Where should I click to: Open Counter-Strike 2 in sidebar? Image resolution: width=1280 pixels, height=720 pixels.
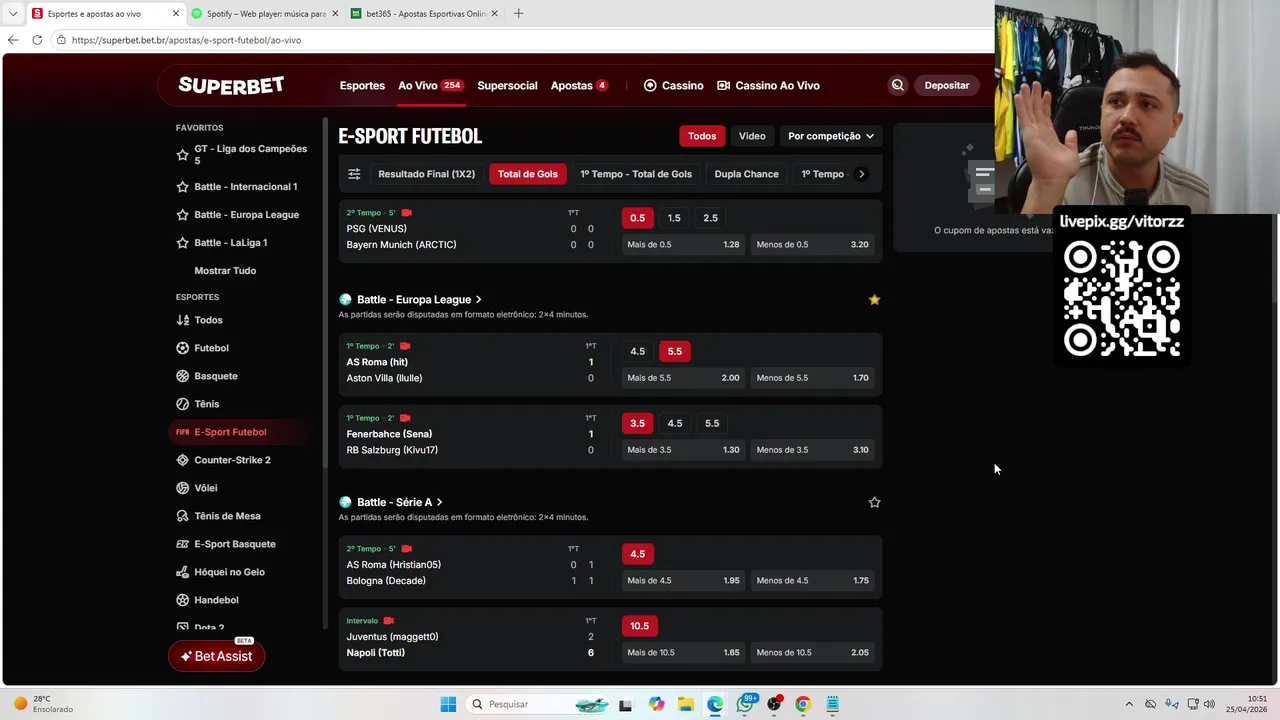click(x=223, y=460)
